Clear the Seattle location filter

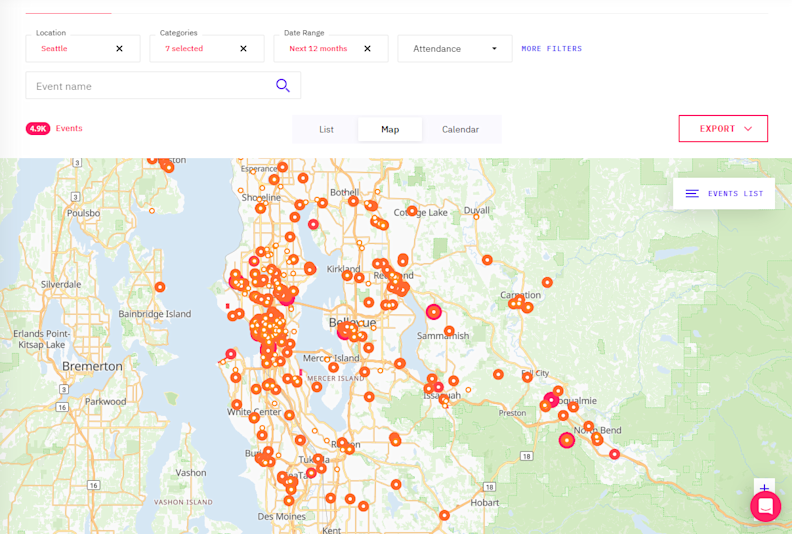coord(119,48)
